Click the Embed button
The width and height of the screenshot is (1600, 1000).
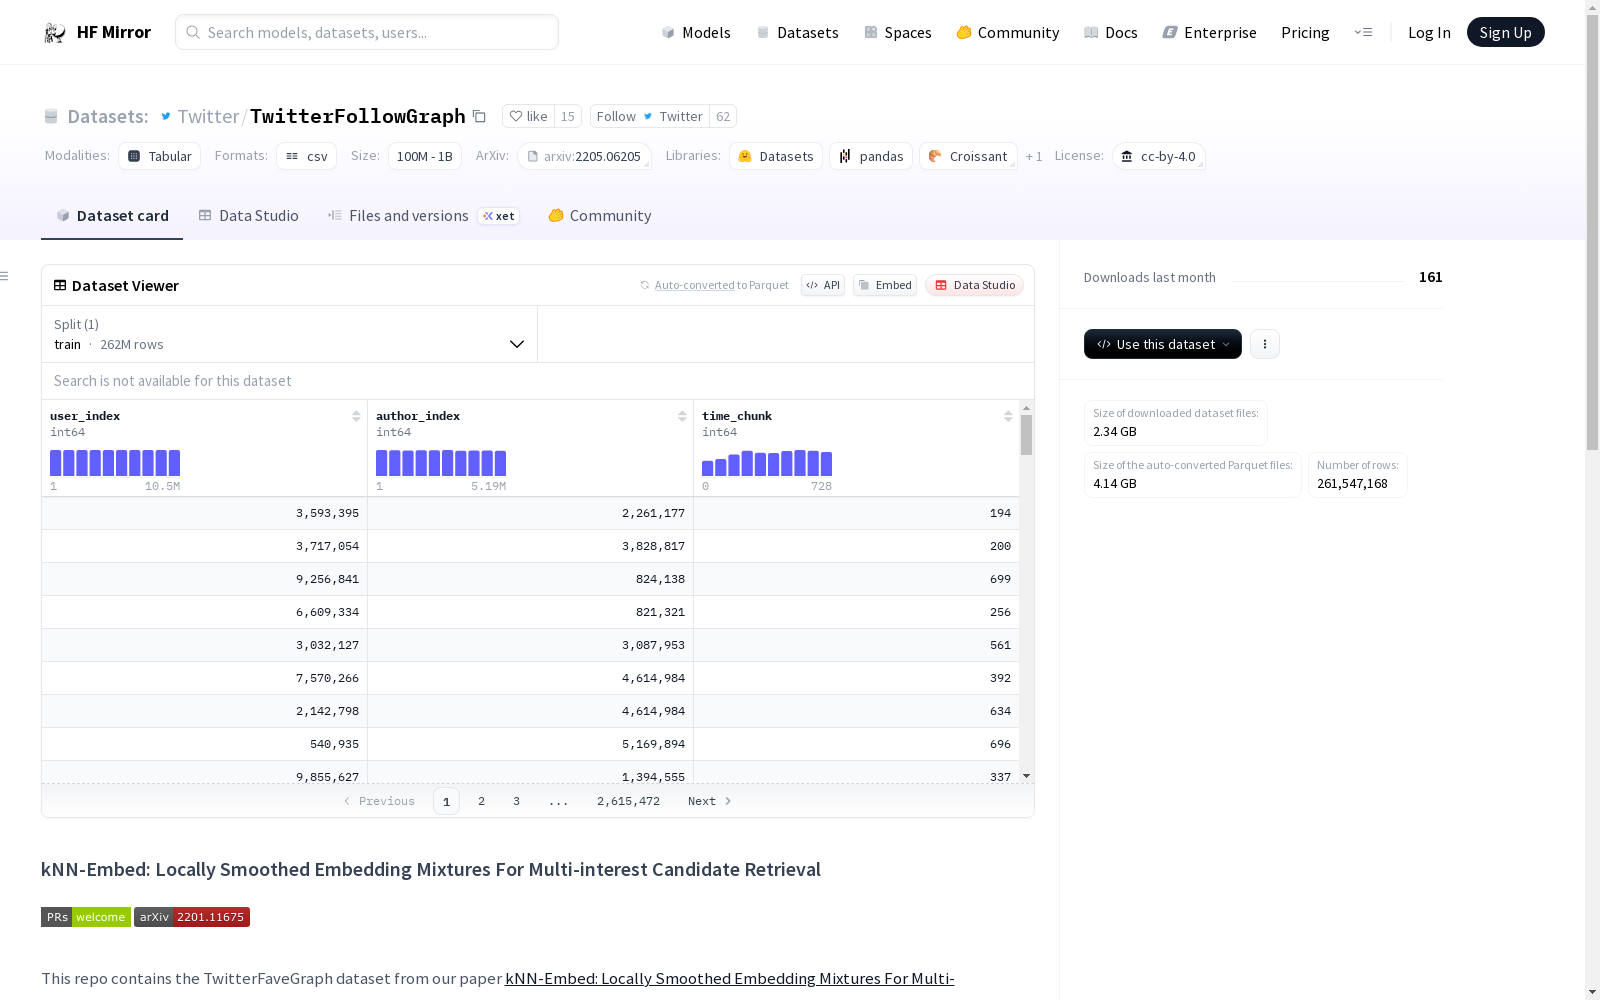click(885, 285)
